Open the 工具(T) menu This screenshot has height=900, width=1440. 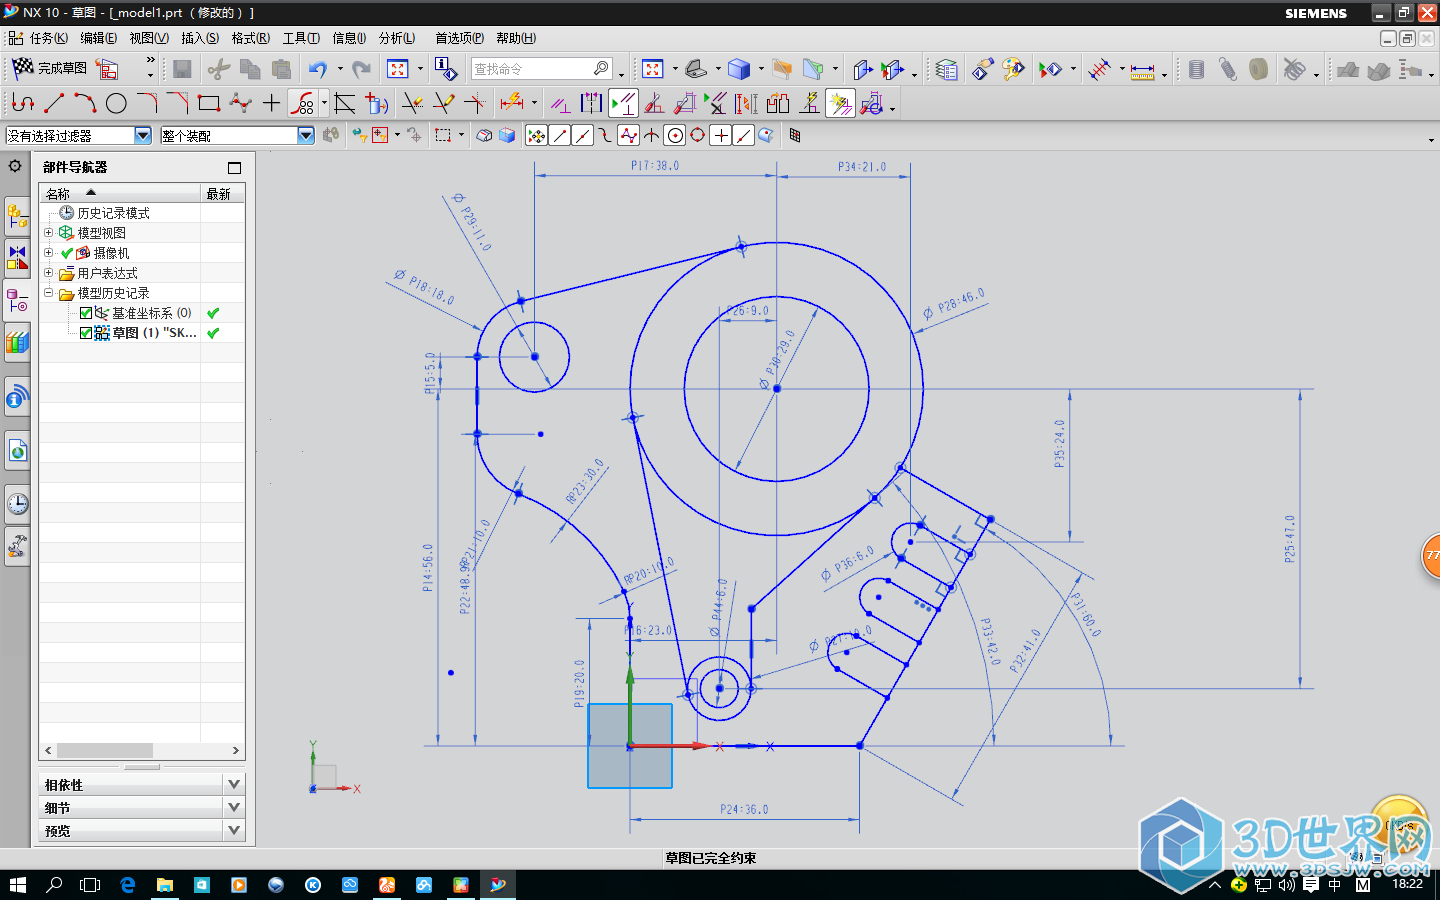(301, 38)
